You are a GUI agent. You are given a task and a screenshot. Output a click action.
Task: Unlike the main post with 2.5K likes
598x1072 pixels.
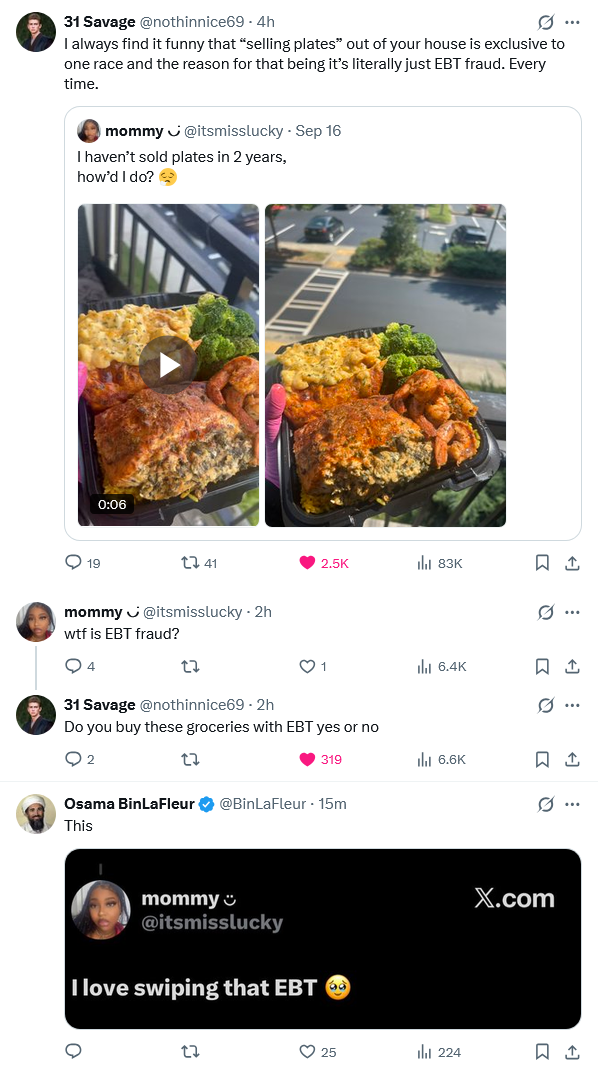(308, 563)
